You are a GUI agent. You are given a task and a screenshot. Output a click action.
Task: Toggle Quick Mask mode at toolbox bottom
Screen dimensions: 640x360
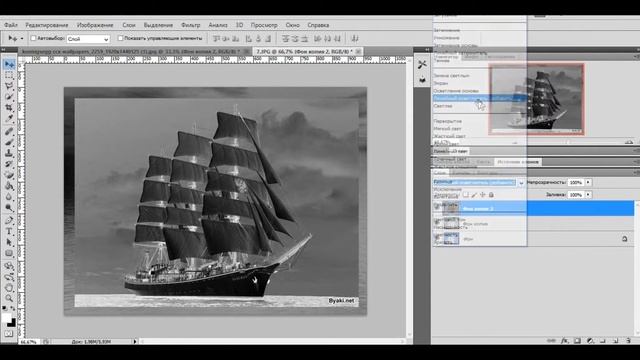(x=9, y=334)
